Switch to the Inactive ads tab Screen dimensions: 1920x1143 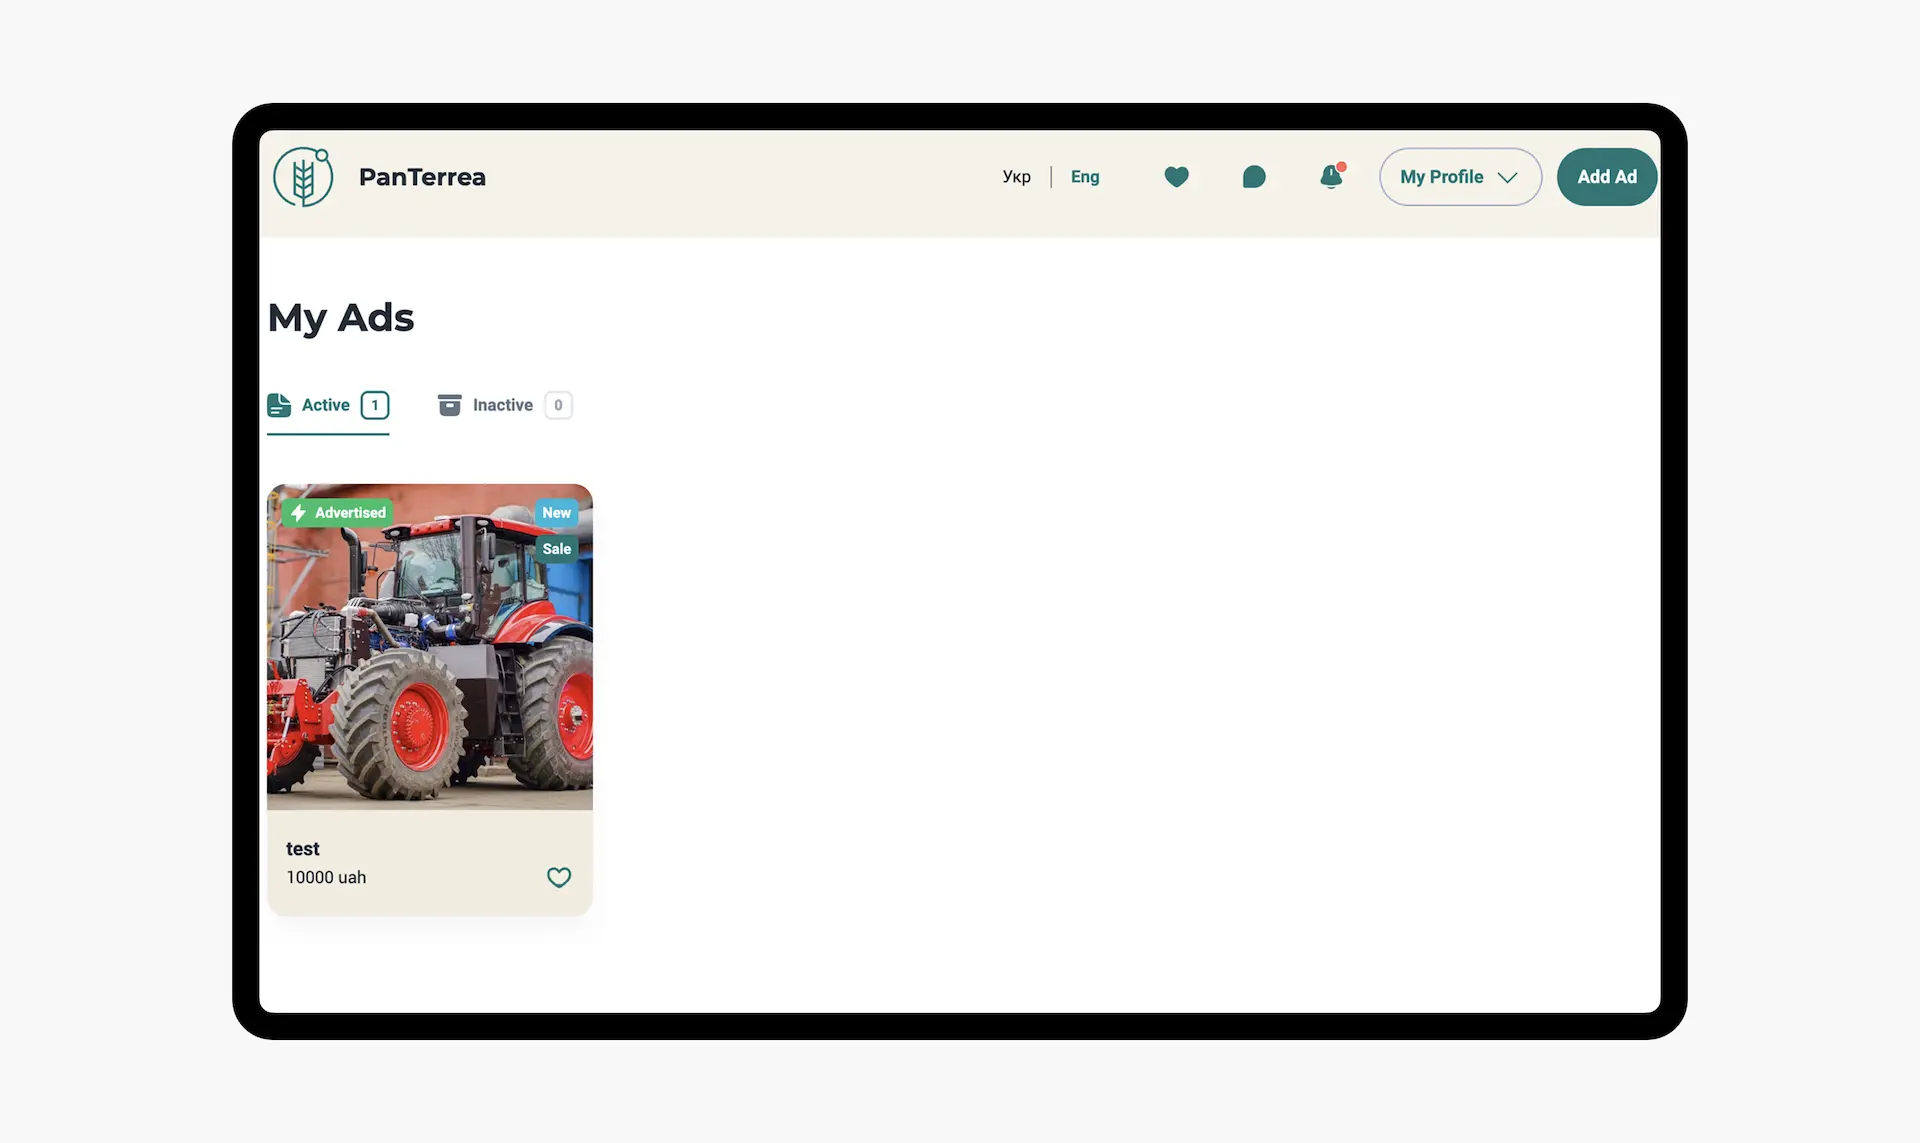502,405
